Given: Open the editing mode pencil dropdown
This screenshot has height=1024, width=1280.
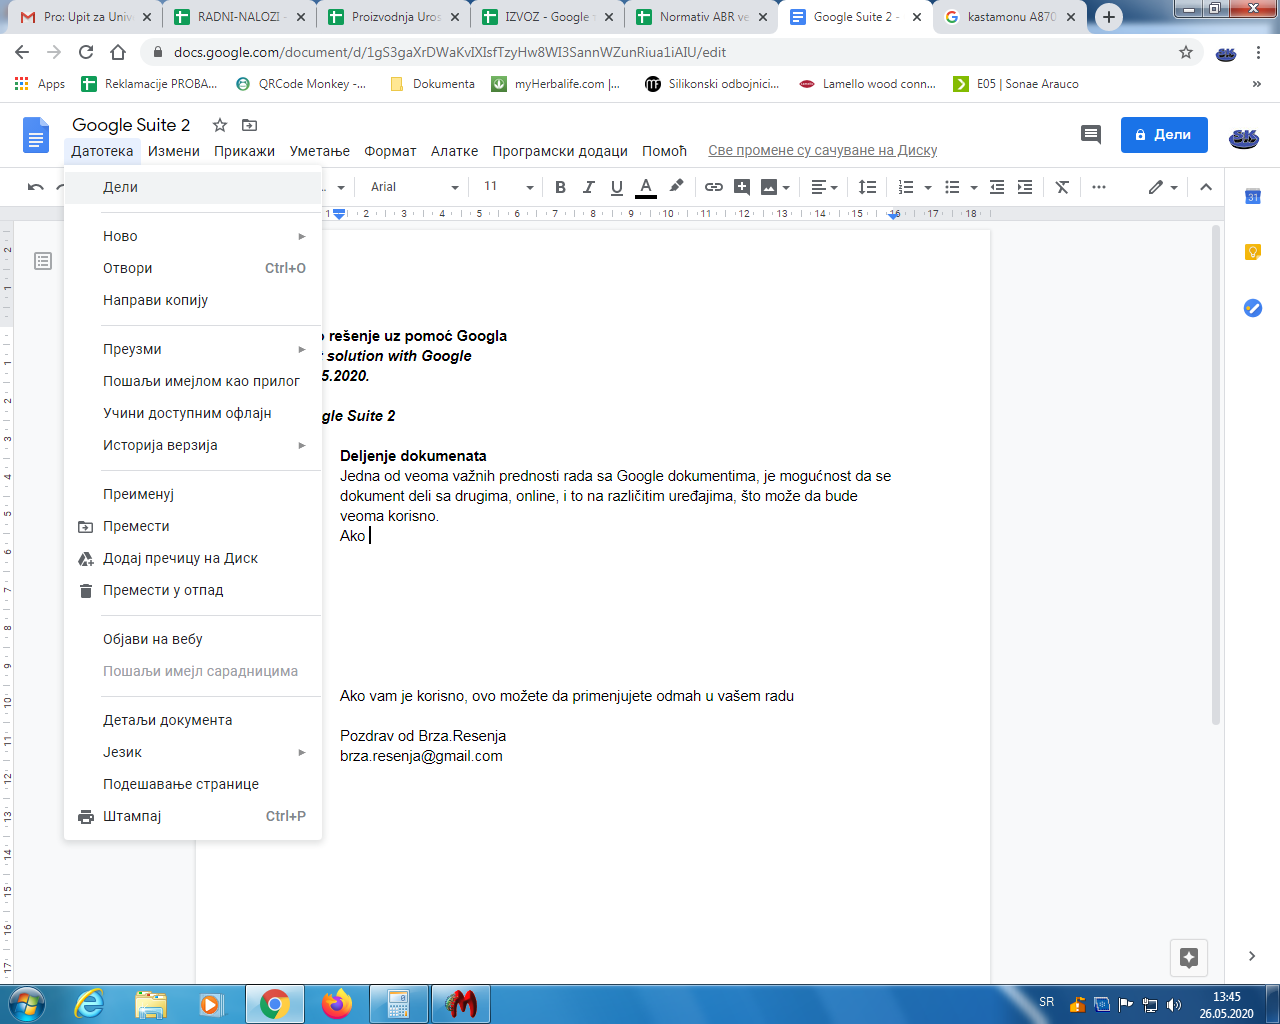Looking at the screenshot, I should pos(1163,187).
